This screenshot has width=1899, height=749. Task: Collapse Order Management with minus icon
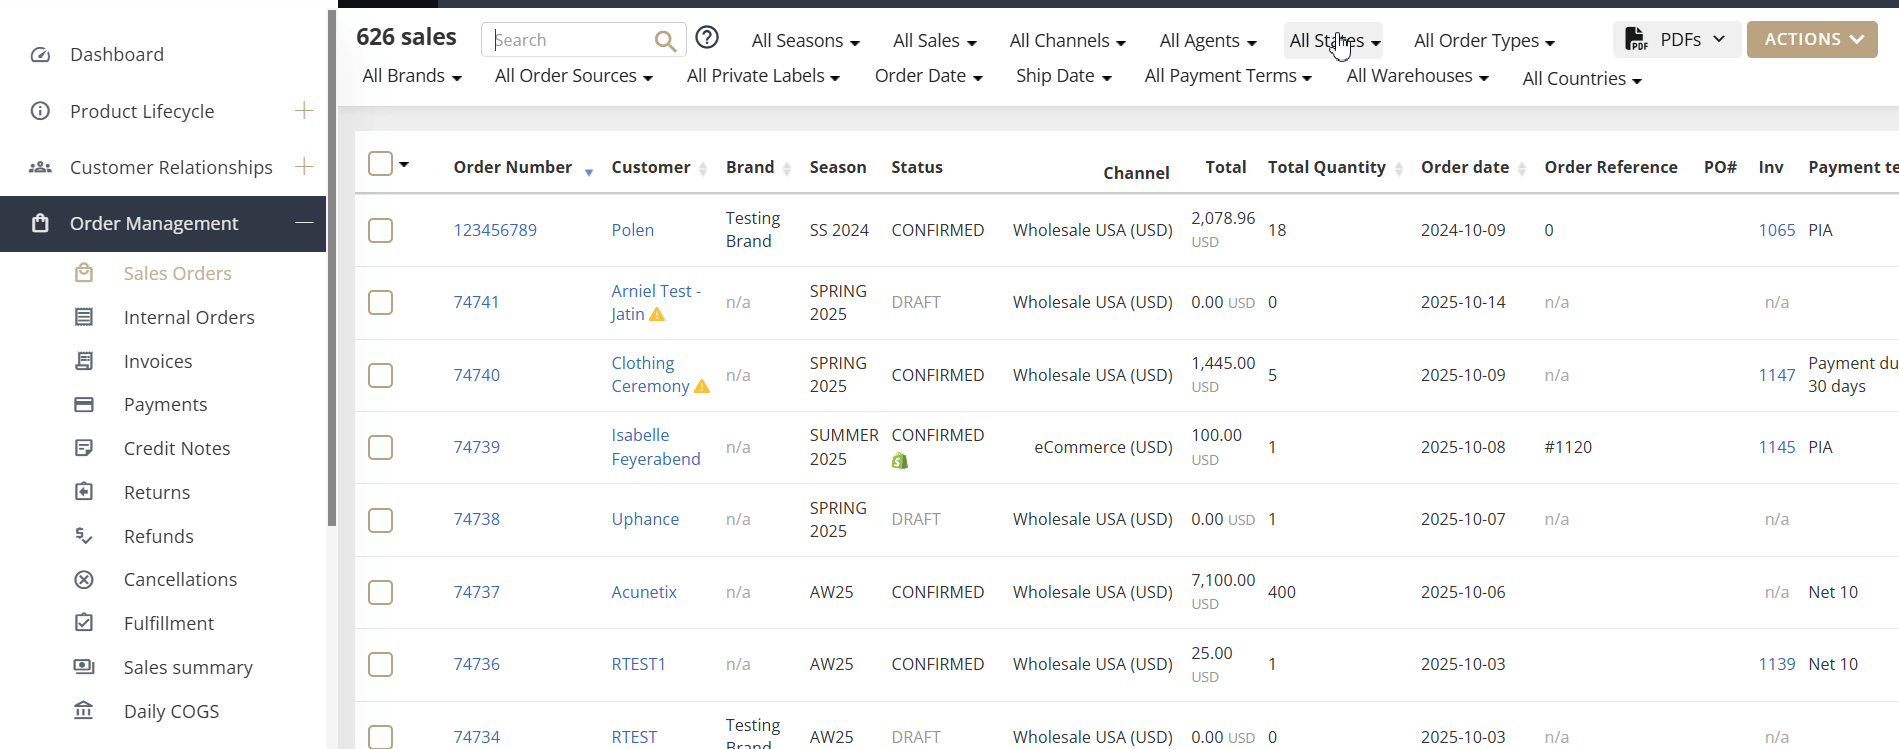pyautogui.click(x=304, y=222)
